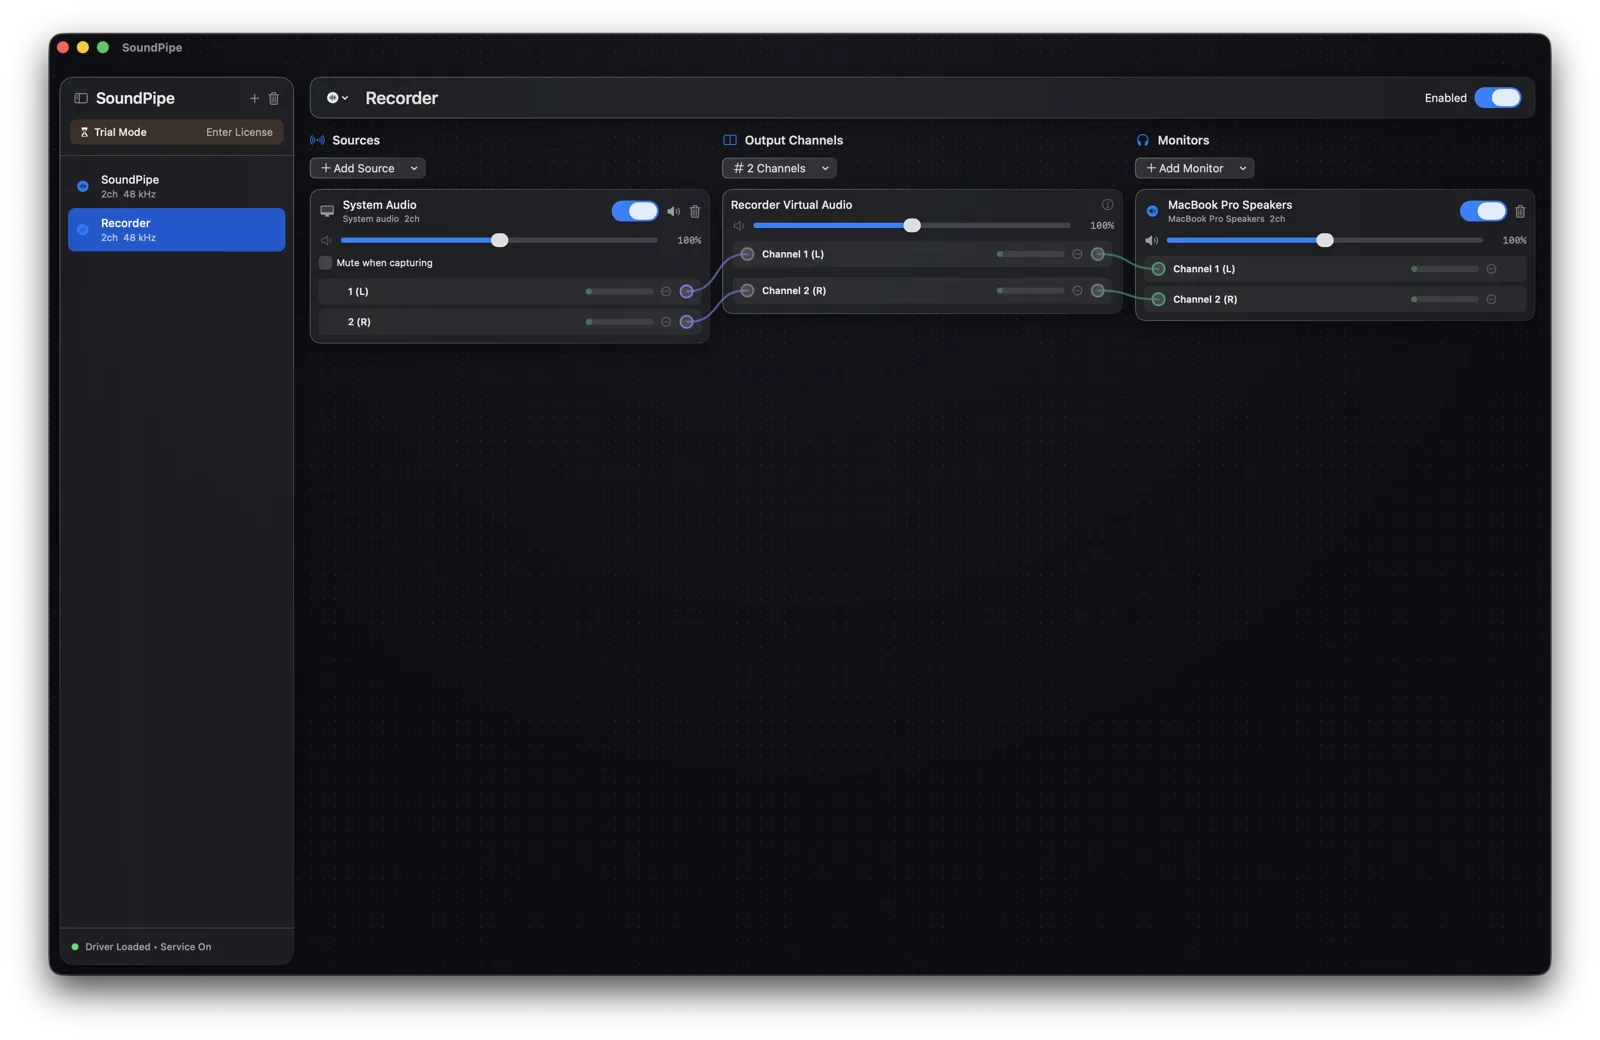Click output connector of output Channel 1 (L)
The height and width of the screenshot is (1040, 1600).
(x=1098, y=254)
